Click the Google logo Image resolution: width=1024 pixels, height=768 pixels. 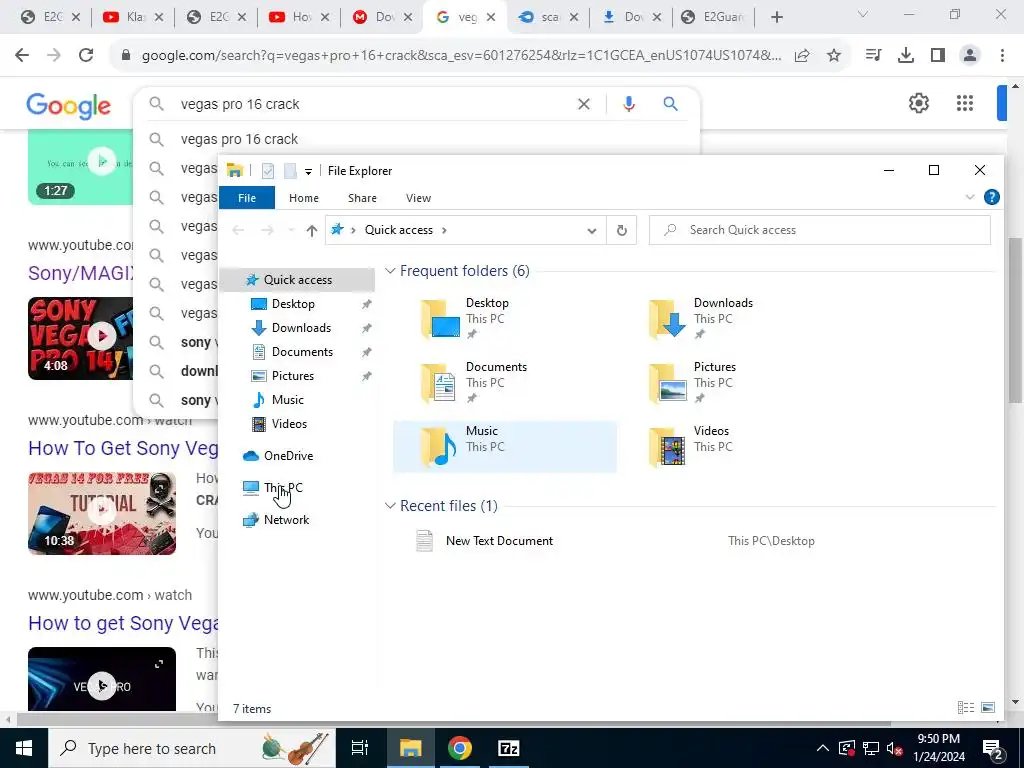click(69, 106)
